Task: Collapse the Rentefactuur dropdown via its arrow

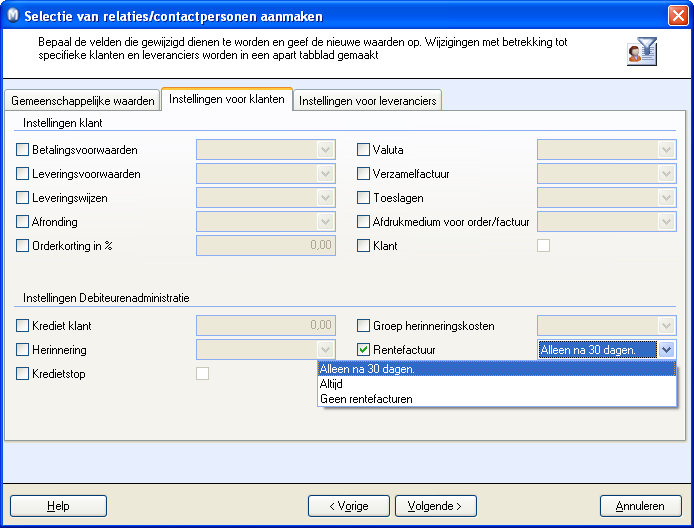Action: pyautogui.click(x=667, y=350)
